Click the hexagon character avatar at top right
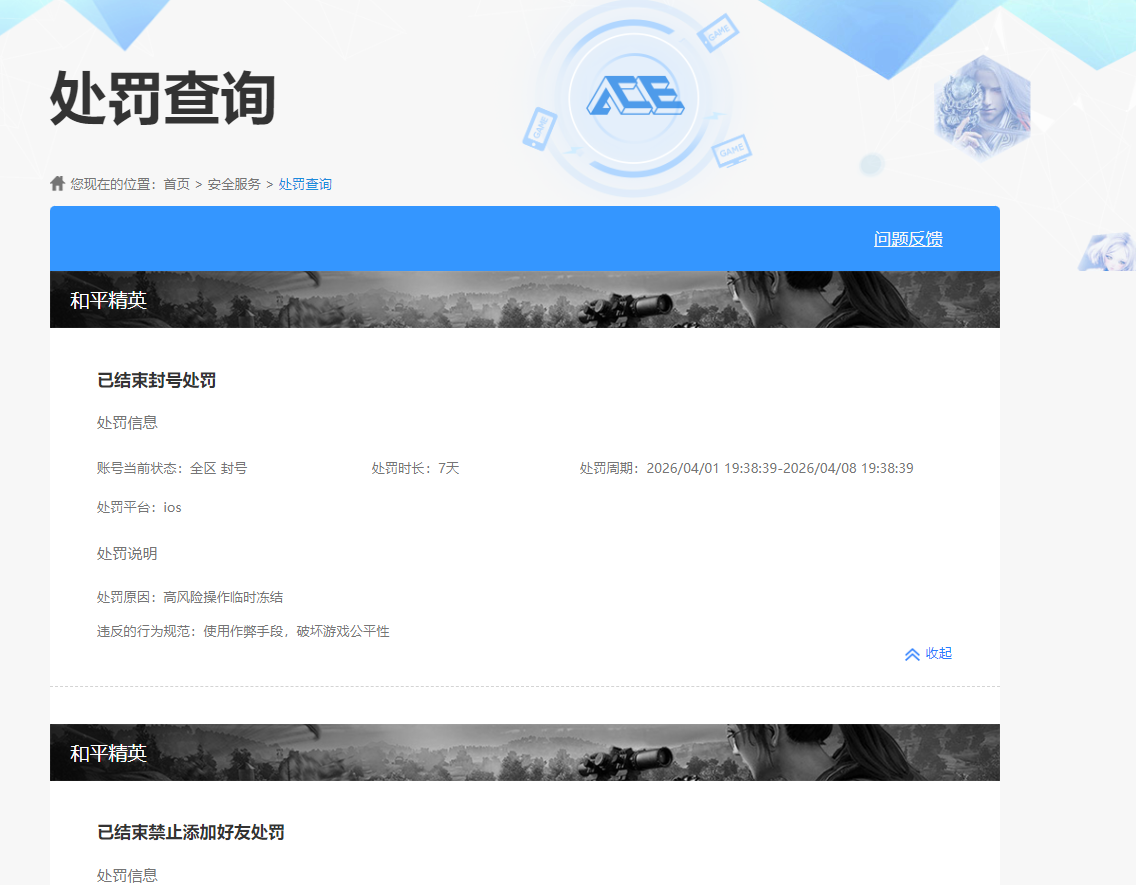This screenshot has height=885, width=1136. 982,107
